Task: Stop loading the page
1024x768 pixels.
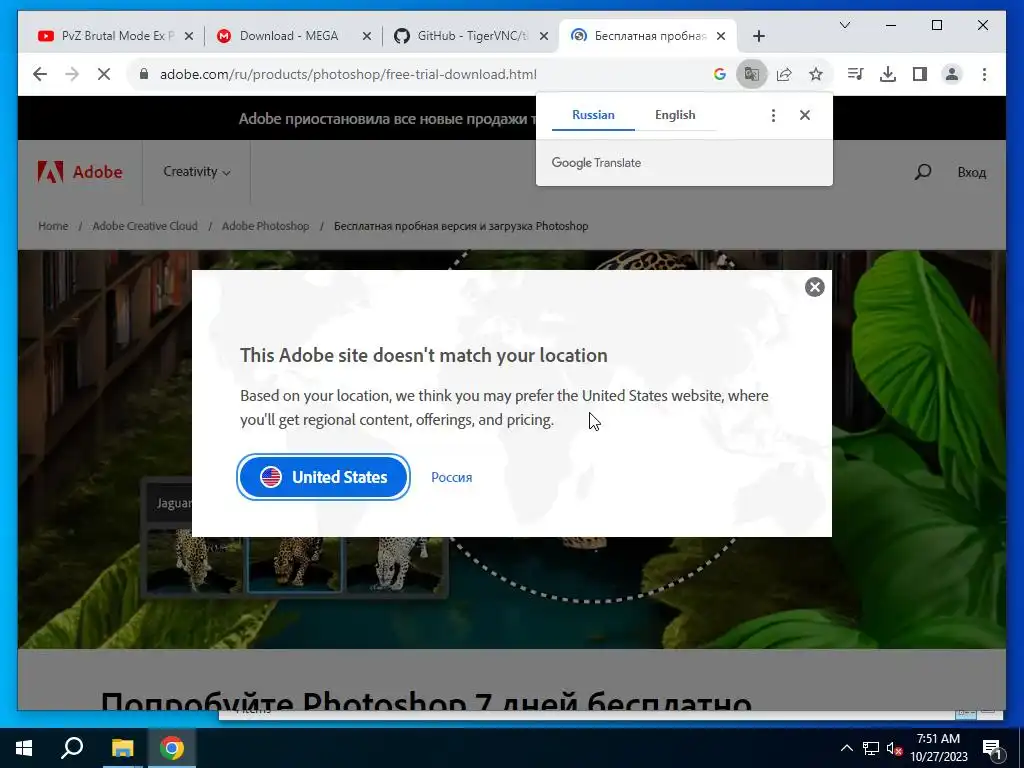Action: (104, 74)
